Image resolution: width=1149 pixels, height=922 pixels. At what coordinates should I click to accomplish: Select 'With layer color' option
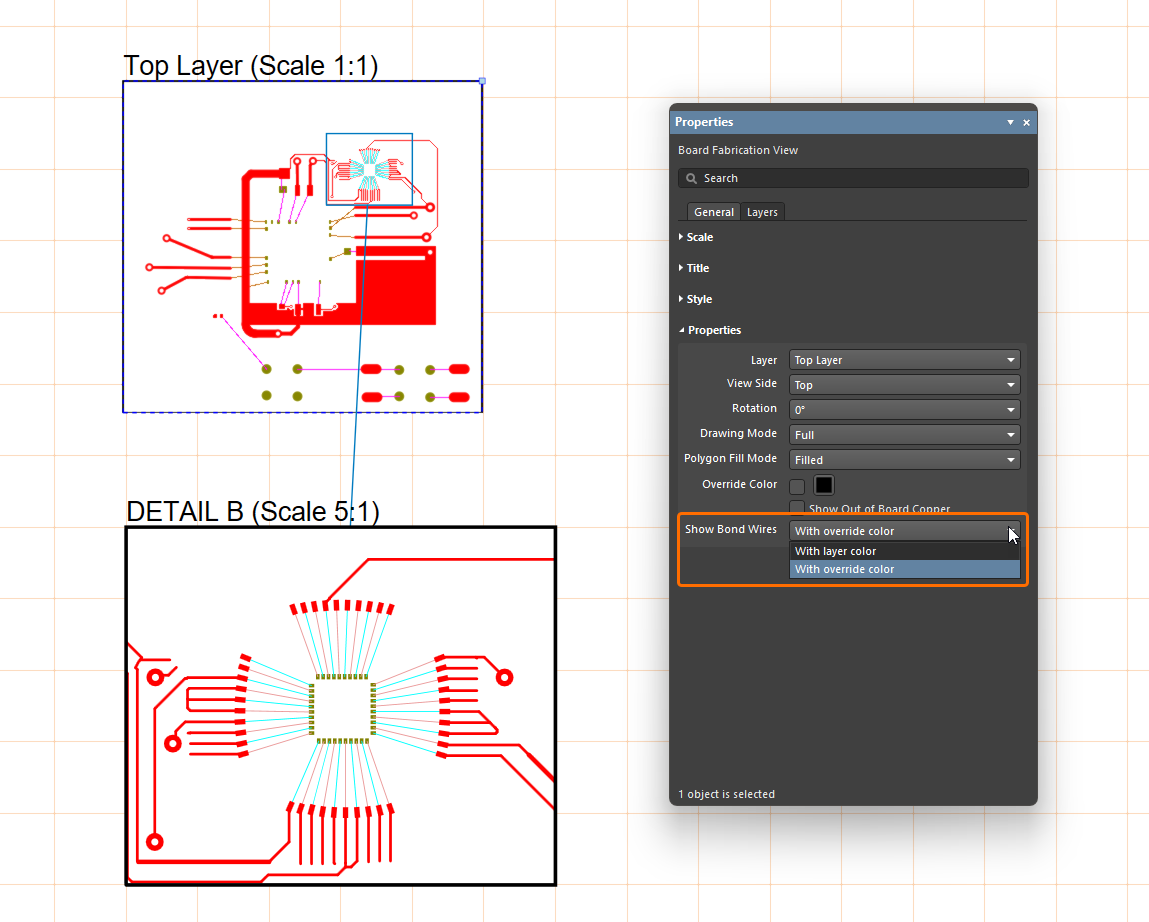coord(904,551)
